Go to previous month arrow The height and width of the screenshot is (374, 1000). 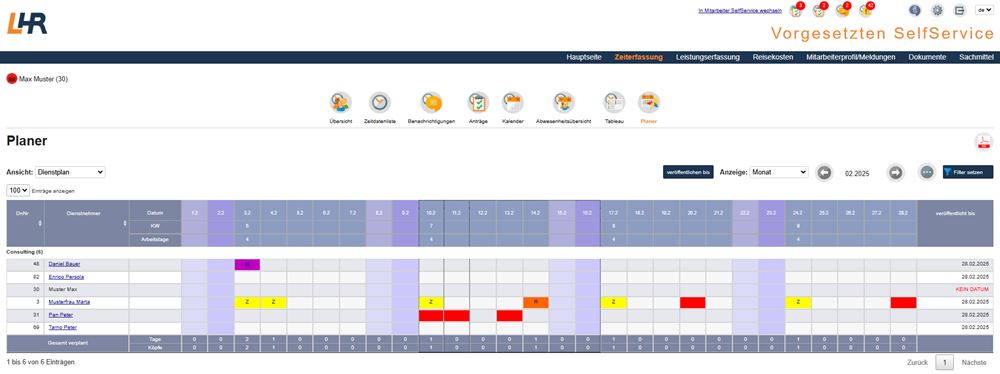825,172
